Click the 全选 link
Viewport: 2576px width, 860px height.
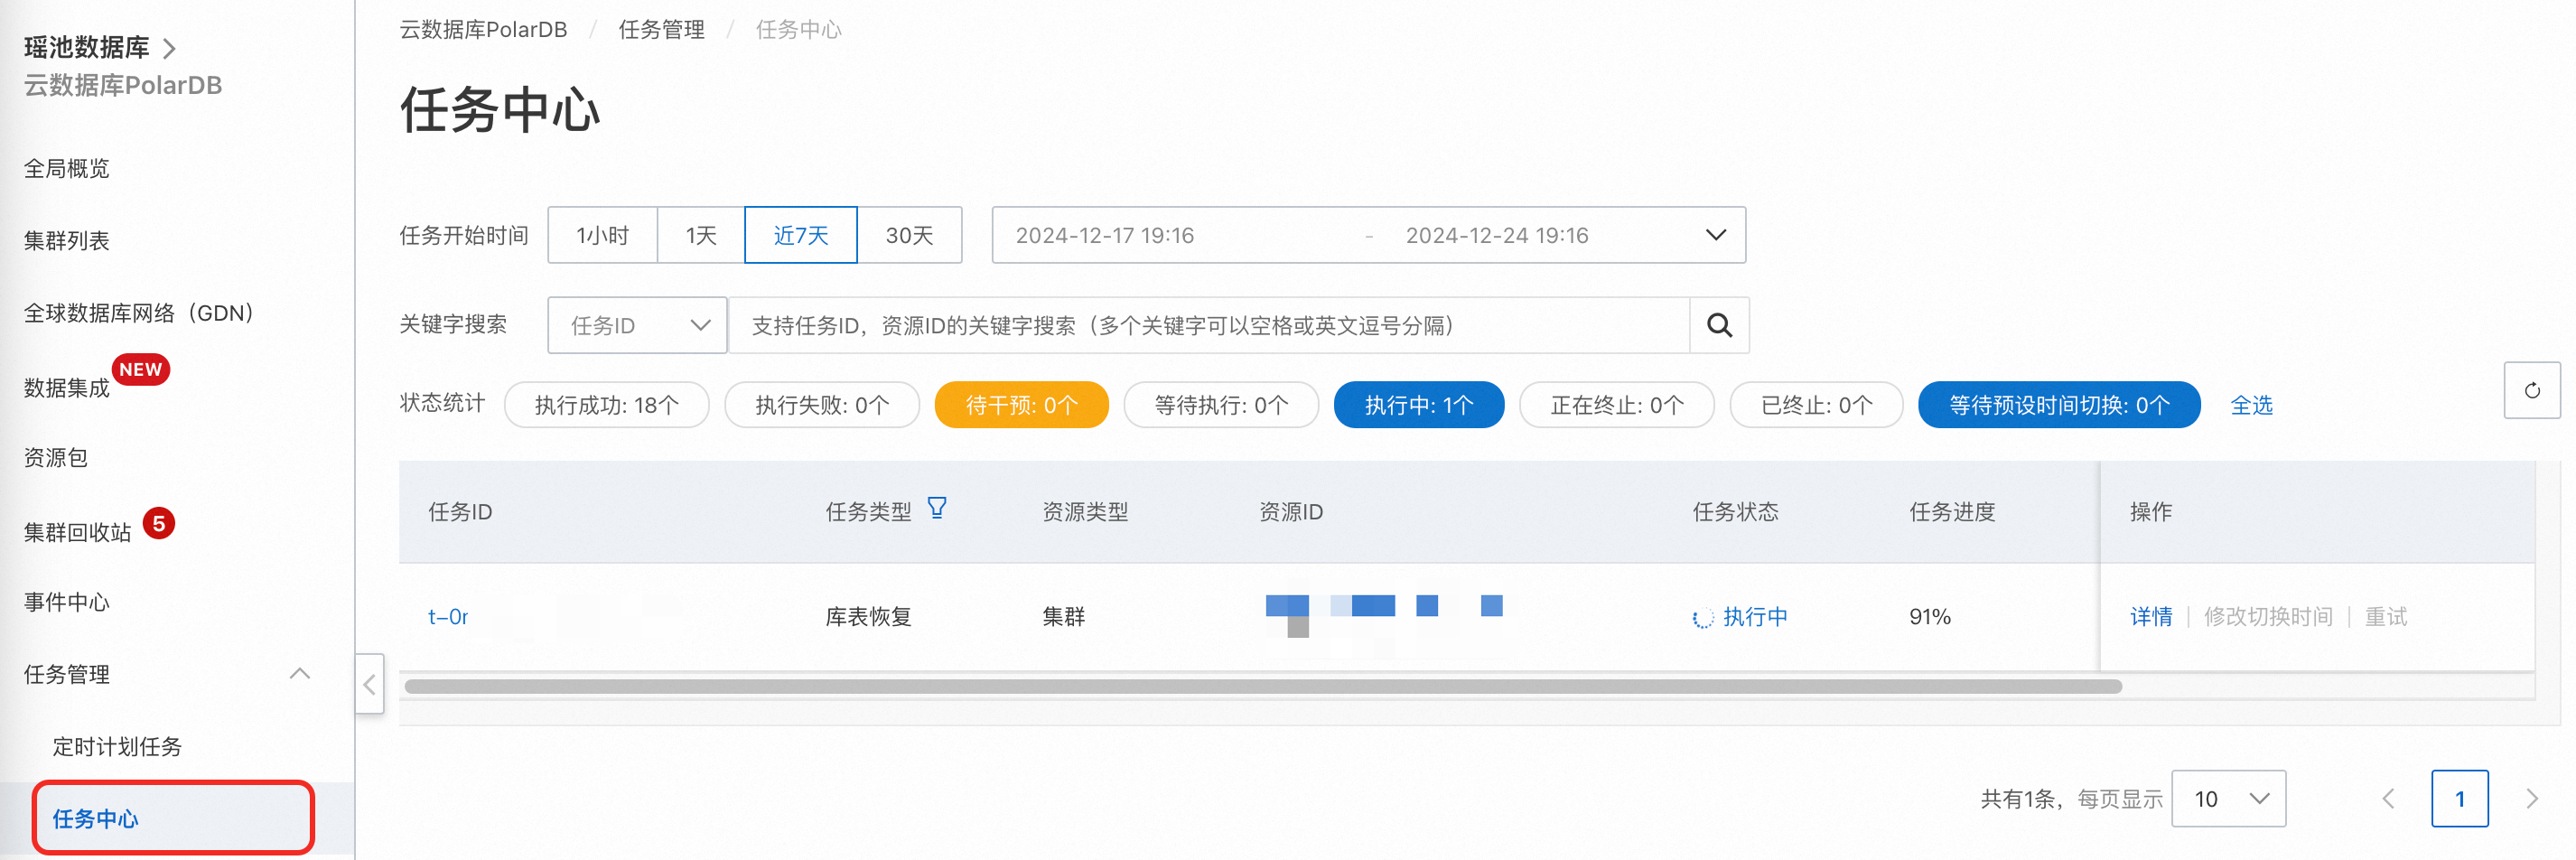2251,405
